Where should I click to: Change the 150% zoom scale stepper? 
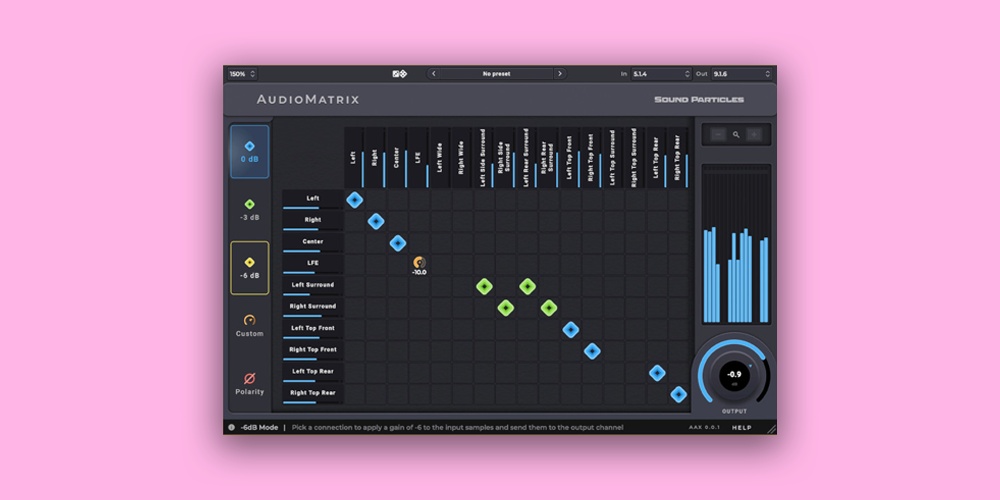click(x=242, y=74)
